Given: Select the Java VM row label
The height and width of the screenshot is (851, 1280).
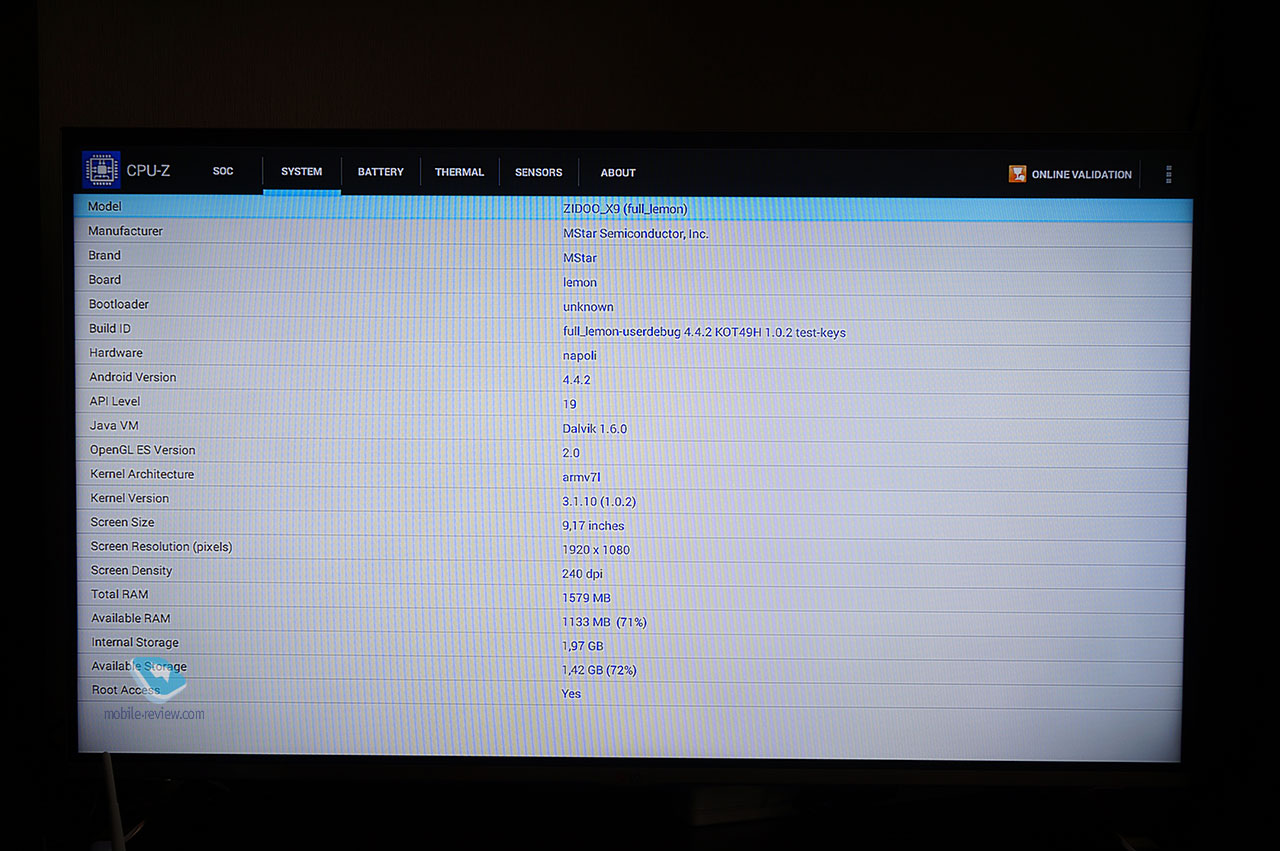Looking at the screenshot, I should click(x=114, y=425).
